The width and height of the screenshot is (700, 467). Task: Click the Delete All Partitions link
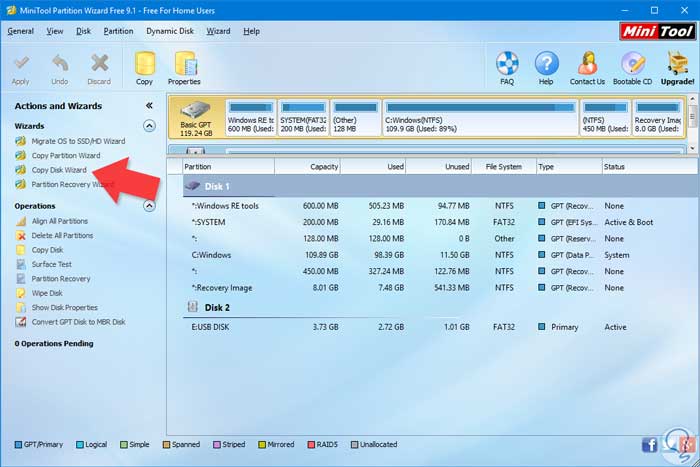(x=62, y=235)
